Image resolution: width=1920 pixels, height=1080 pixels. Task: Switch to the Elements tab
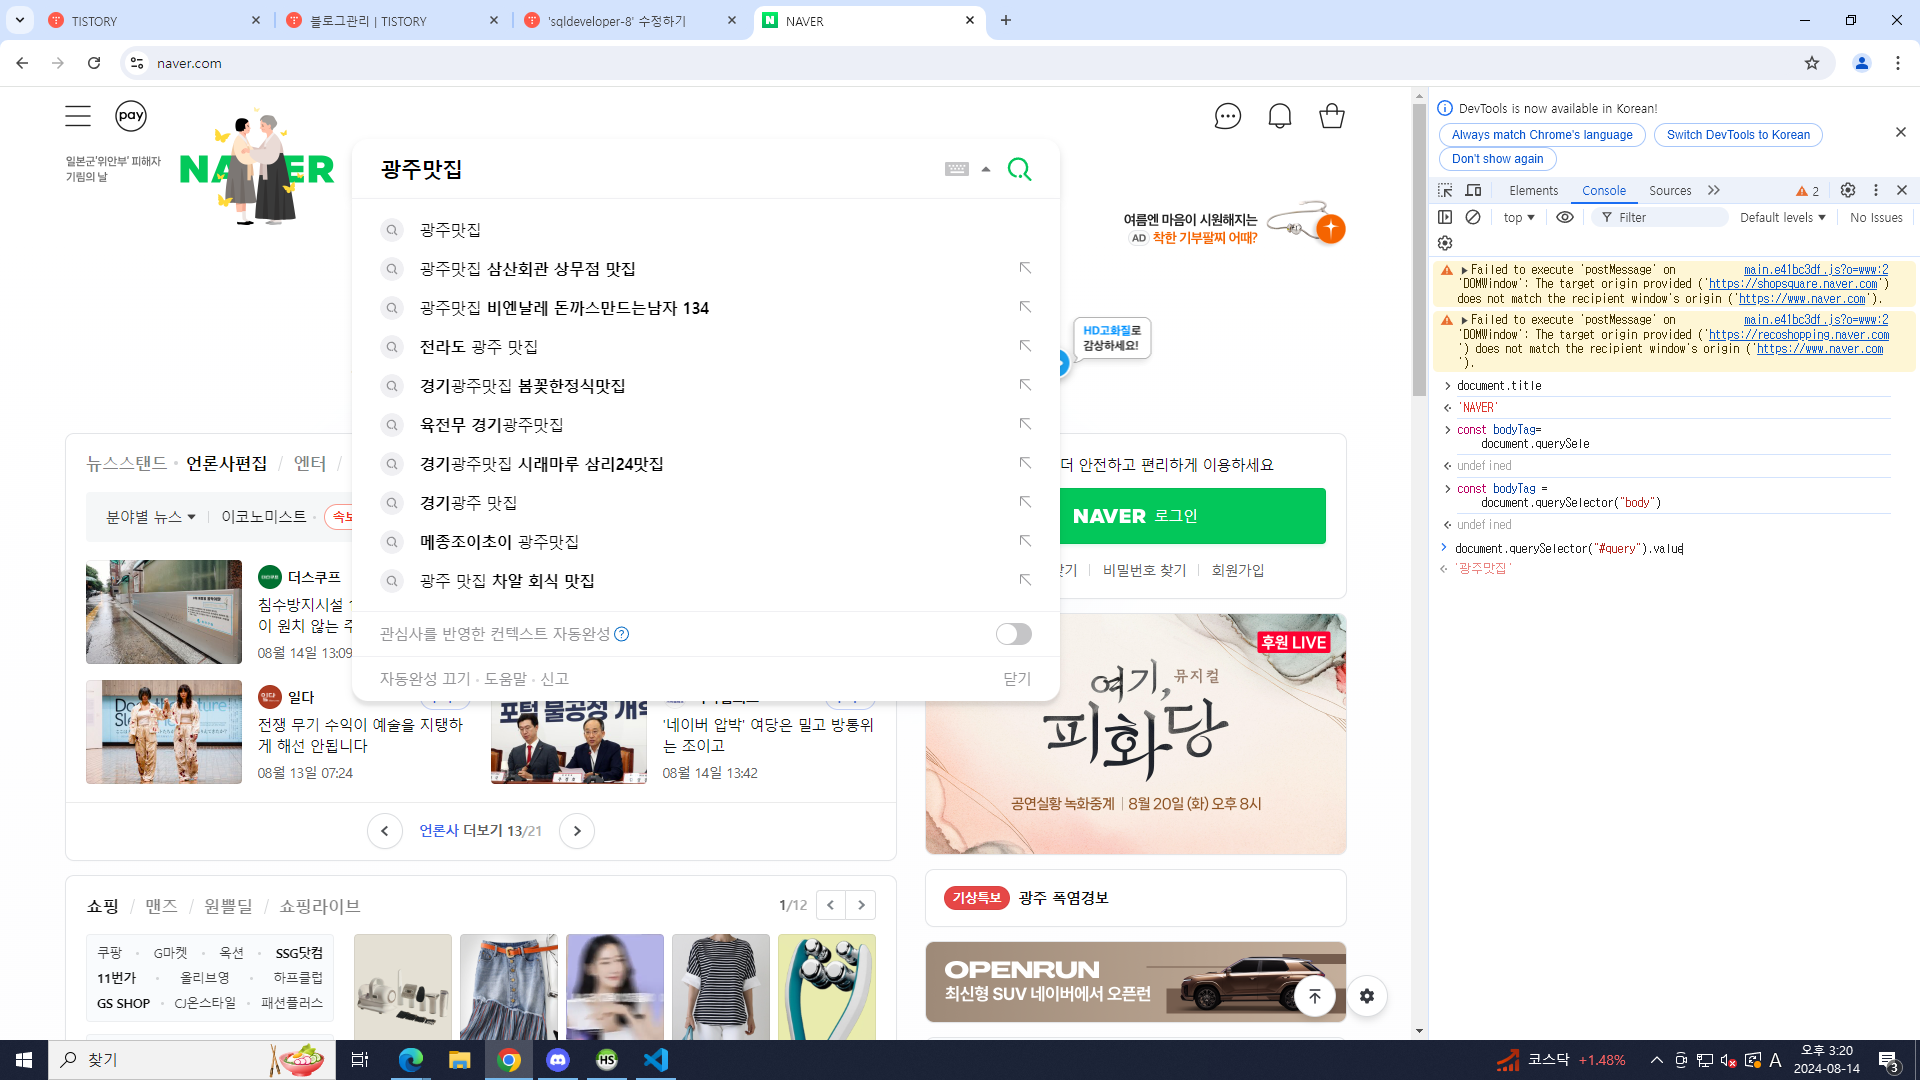(x=1533, y=190)
